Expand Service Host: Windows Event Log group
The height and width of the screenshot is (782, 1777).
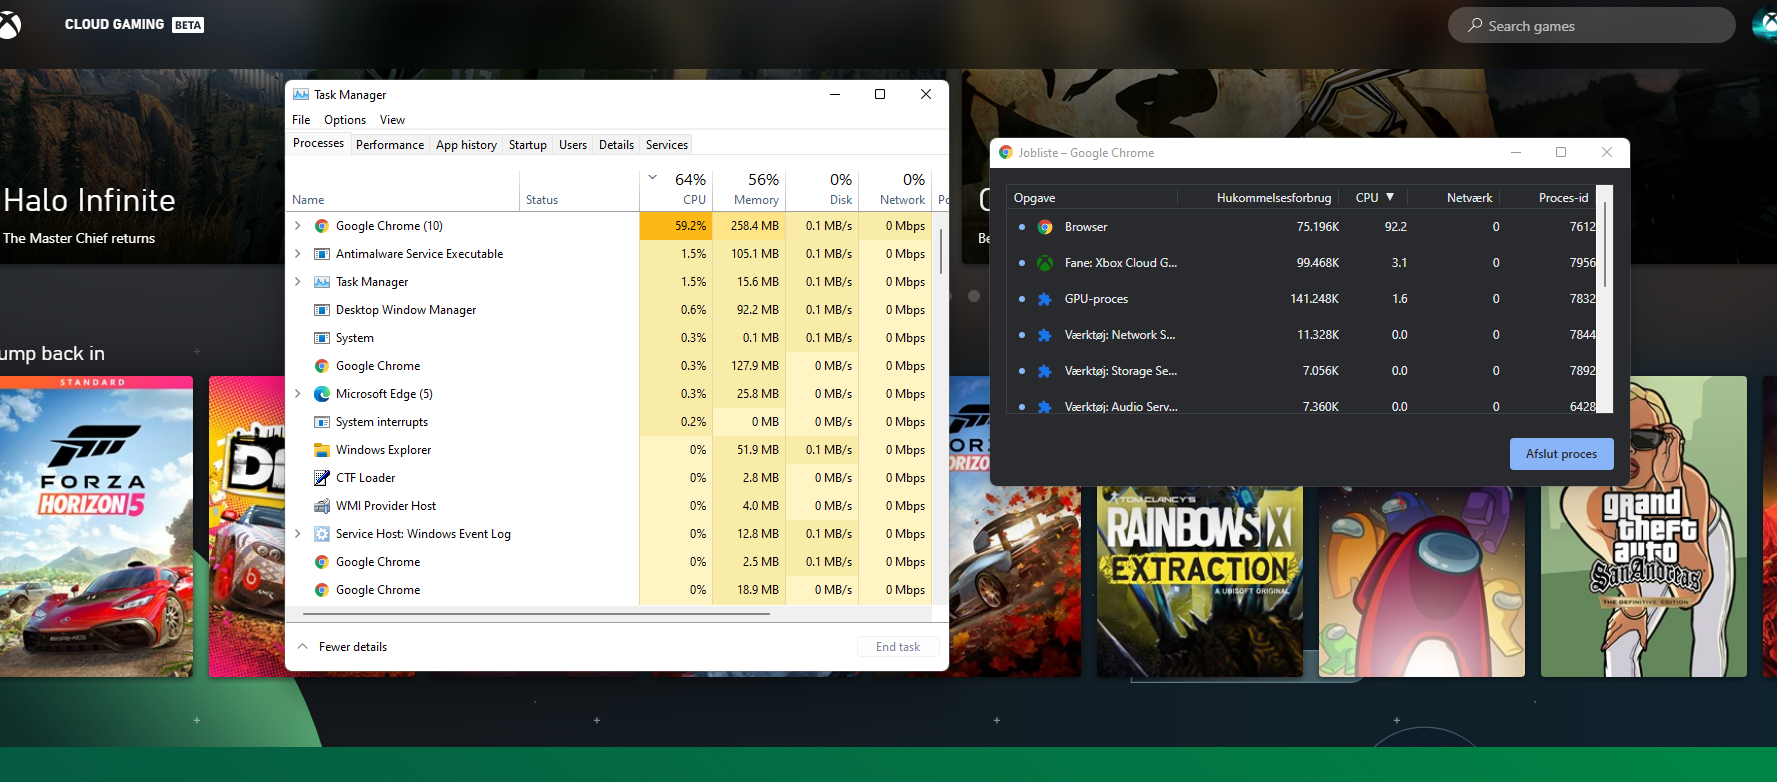[x=298, y=534]
